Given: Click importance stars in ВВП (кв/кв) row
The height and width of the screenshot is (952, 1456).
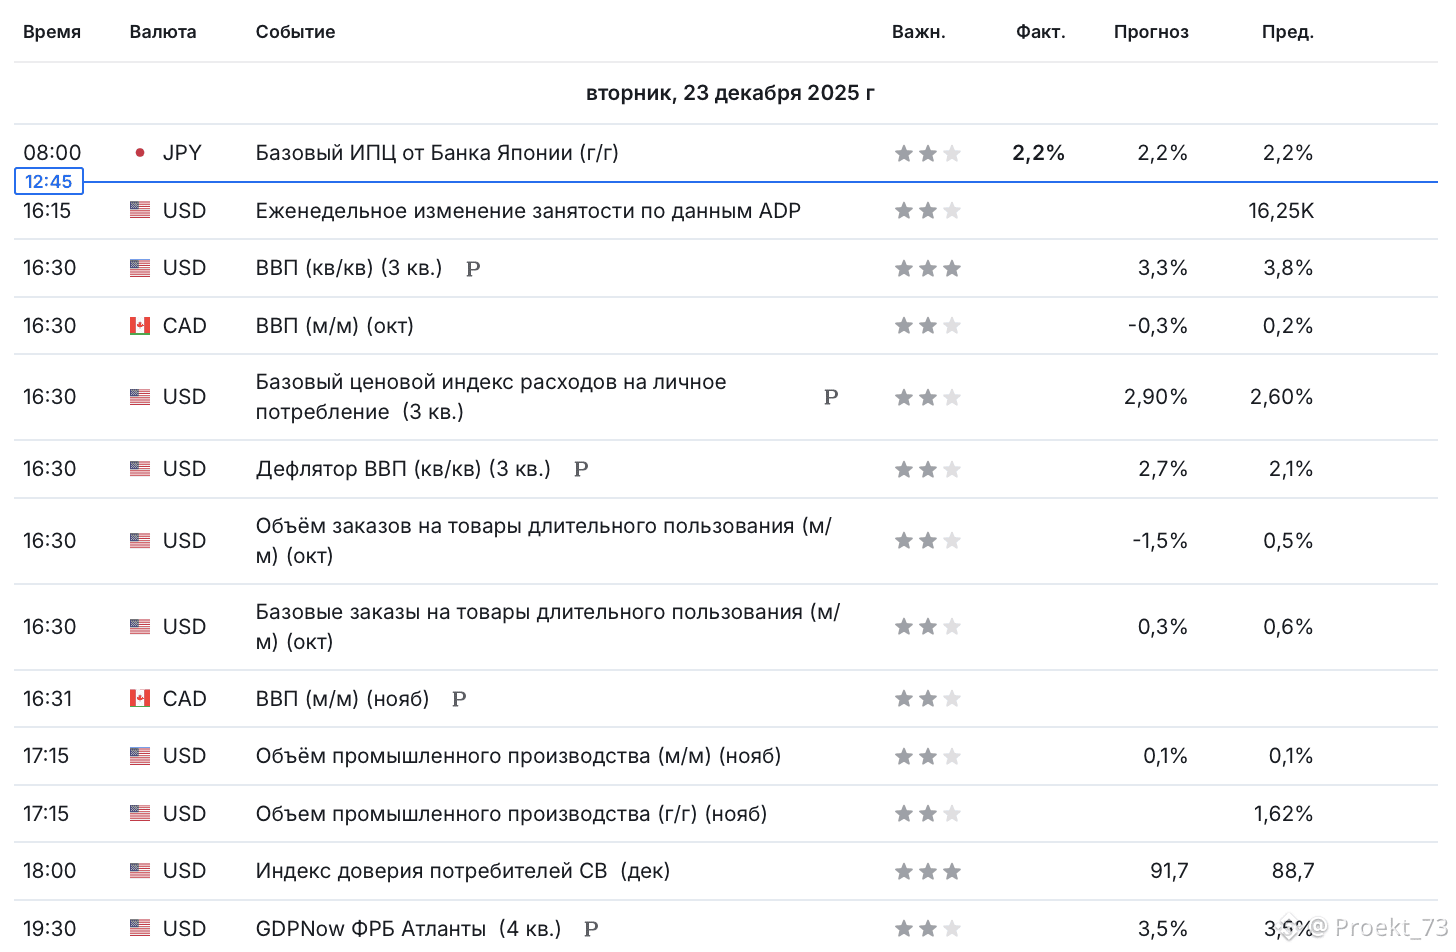Looking at the screenshot, I should point(927,269).
